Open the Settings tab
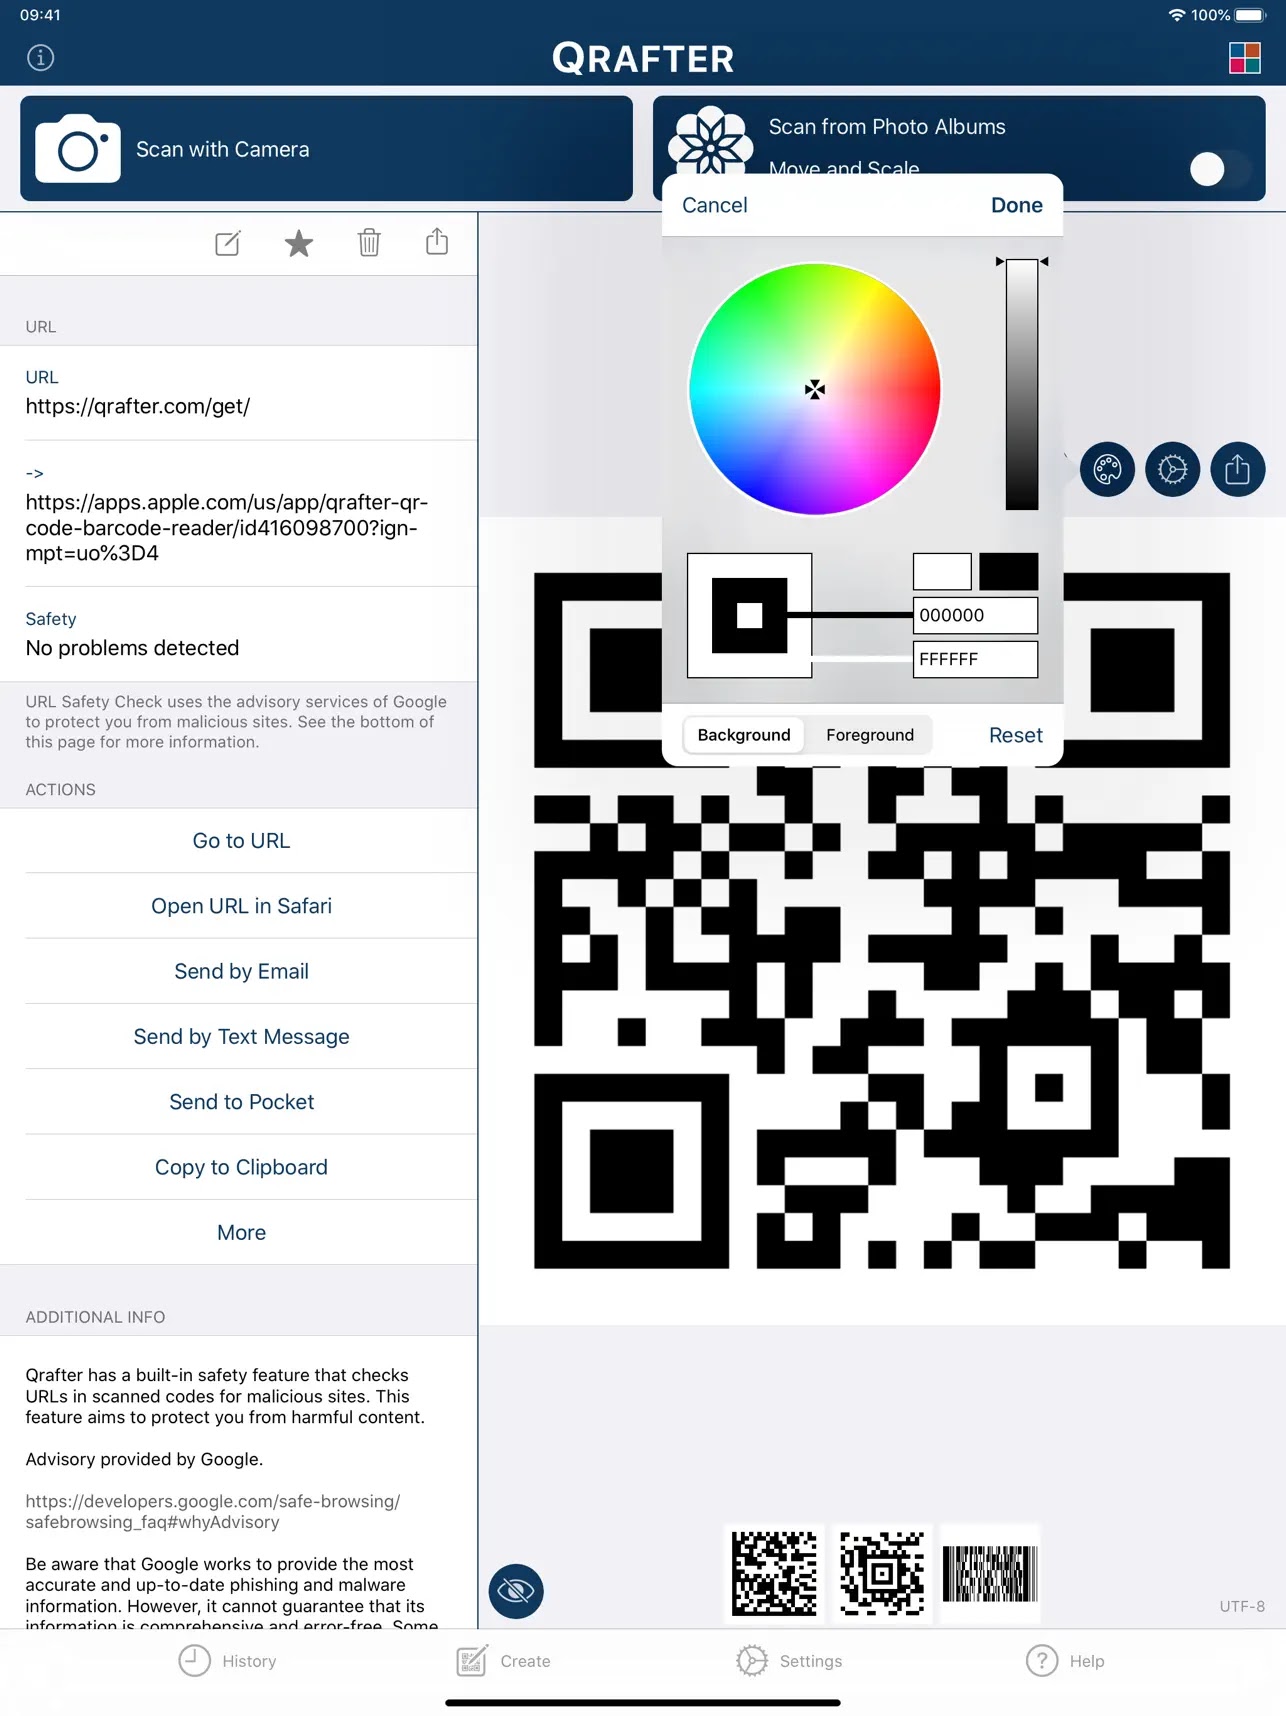1286x1716 pixels. click(x=789, y=1661)
